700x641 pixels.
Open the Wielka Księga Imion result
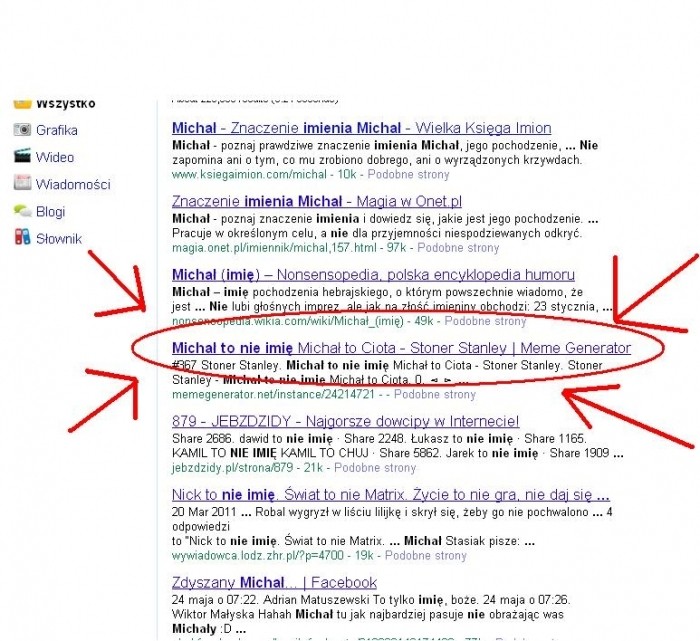361,128
